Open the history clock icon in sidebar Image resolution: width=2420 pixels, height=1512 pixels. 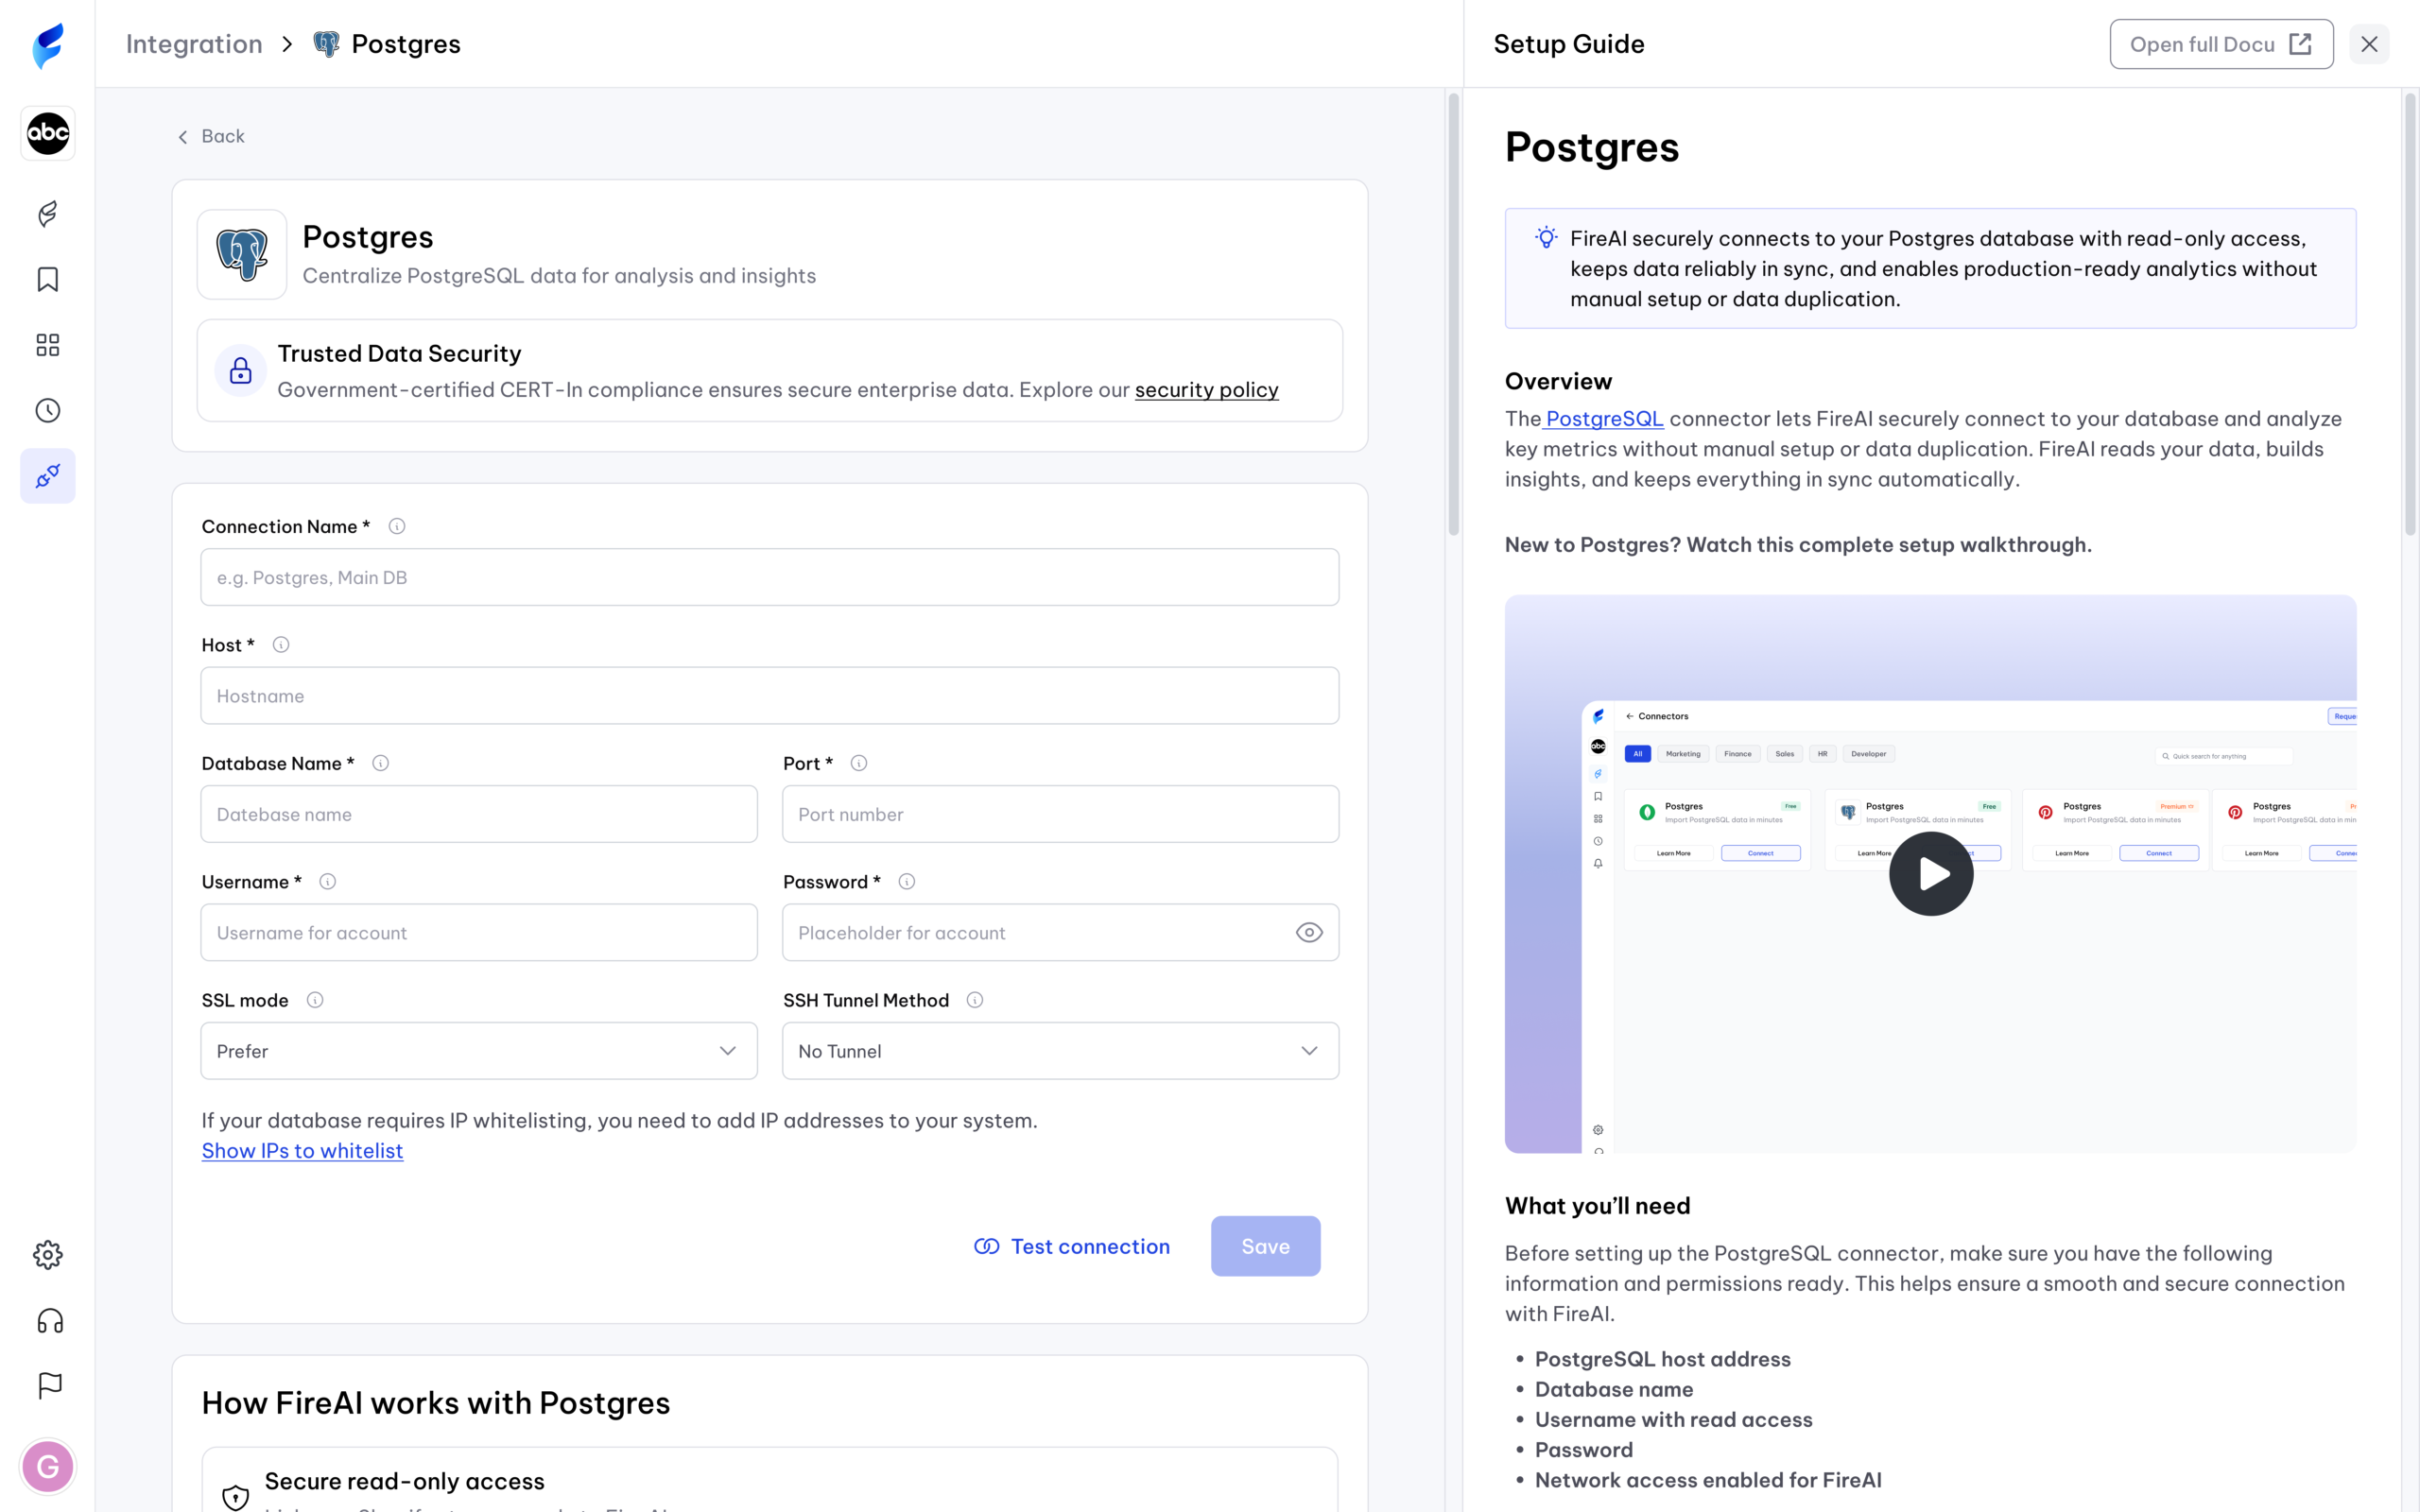46,410
